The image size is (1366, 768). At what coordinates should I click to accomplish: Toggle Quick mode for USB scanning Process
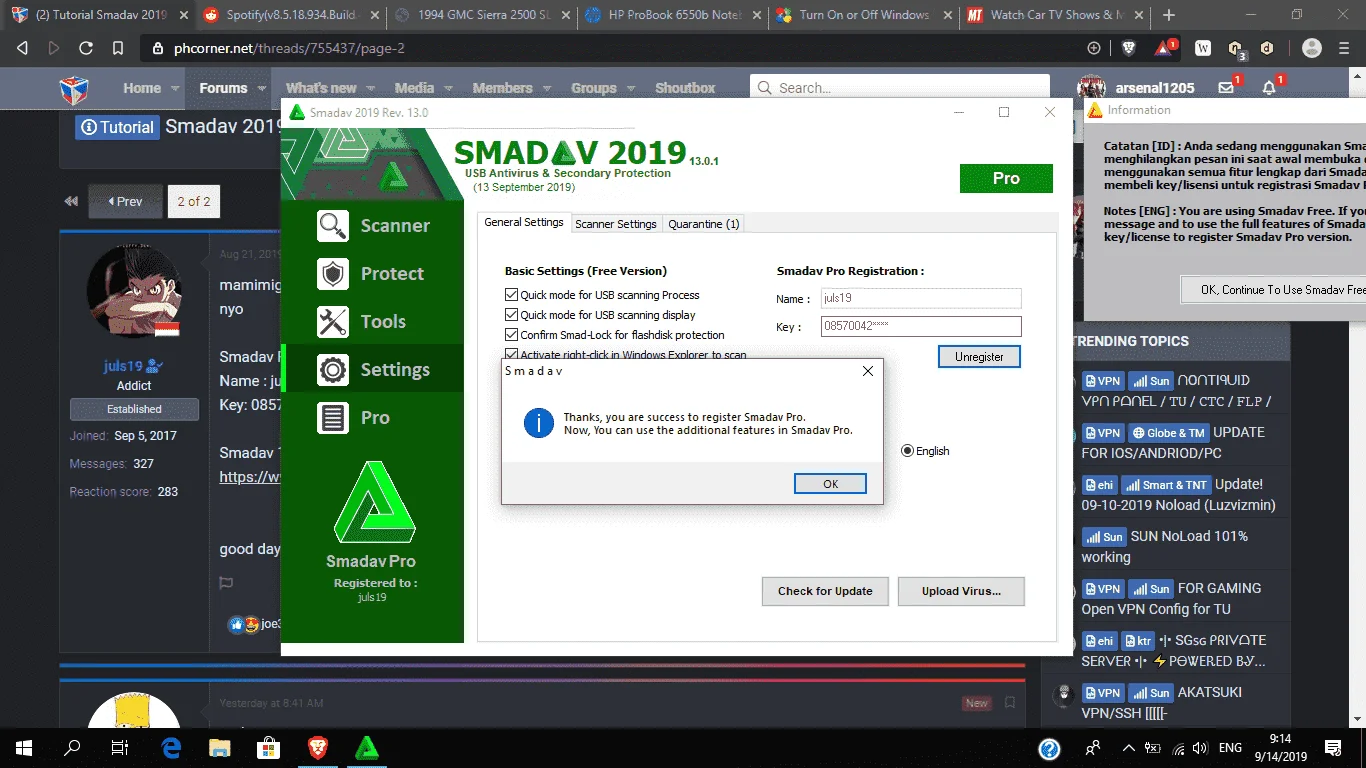tap(512, 295)
